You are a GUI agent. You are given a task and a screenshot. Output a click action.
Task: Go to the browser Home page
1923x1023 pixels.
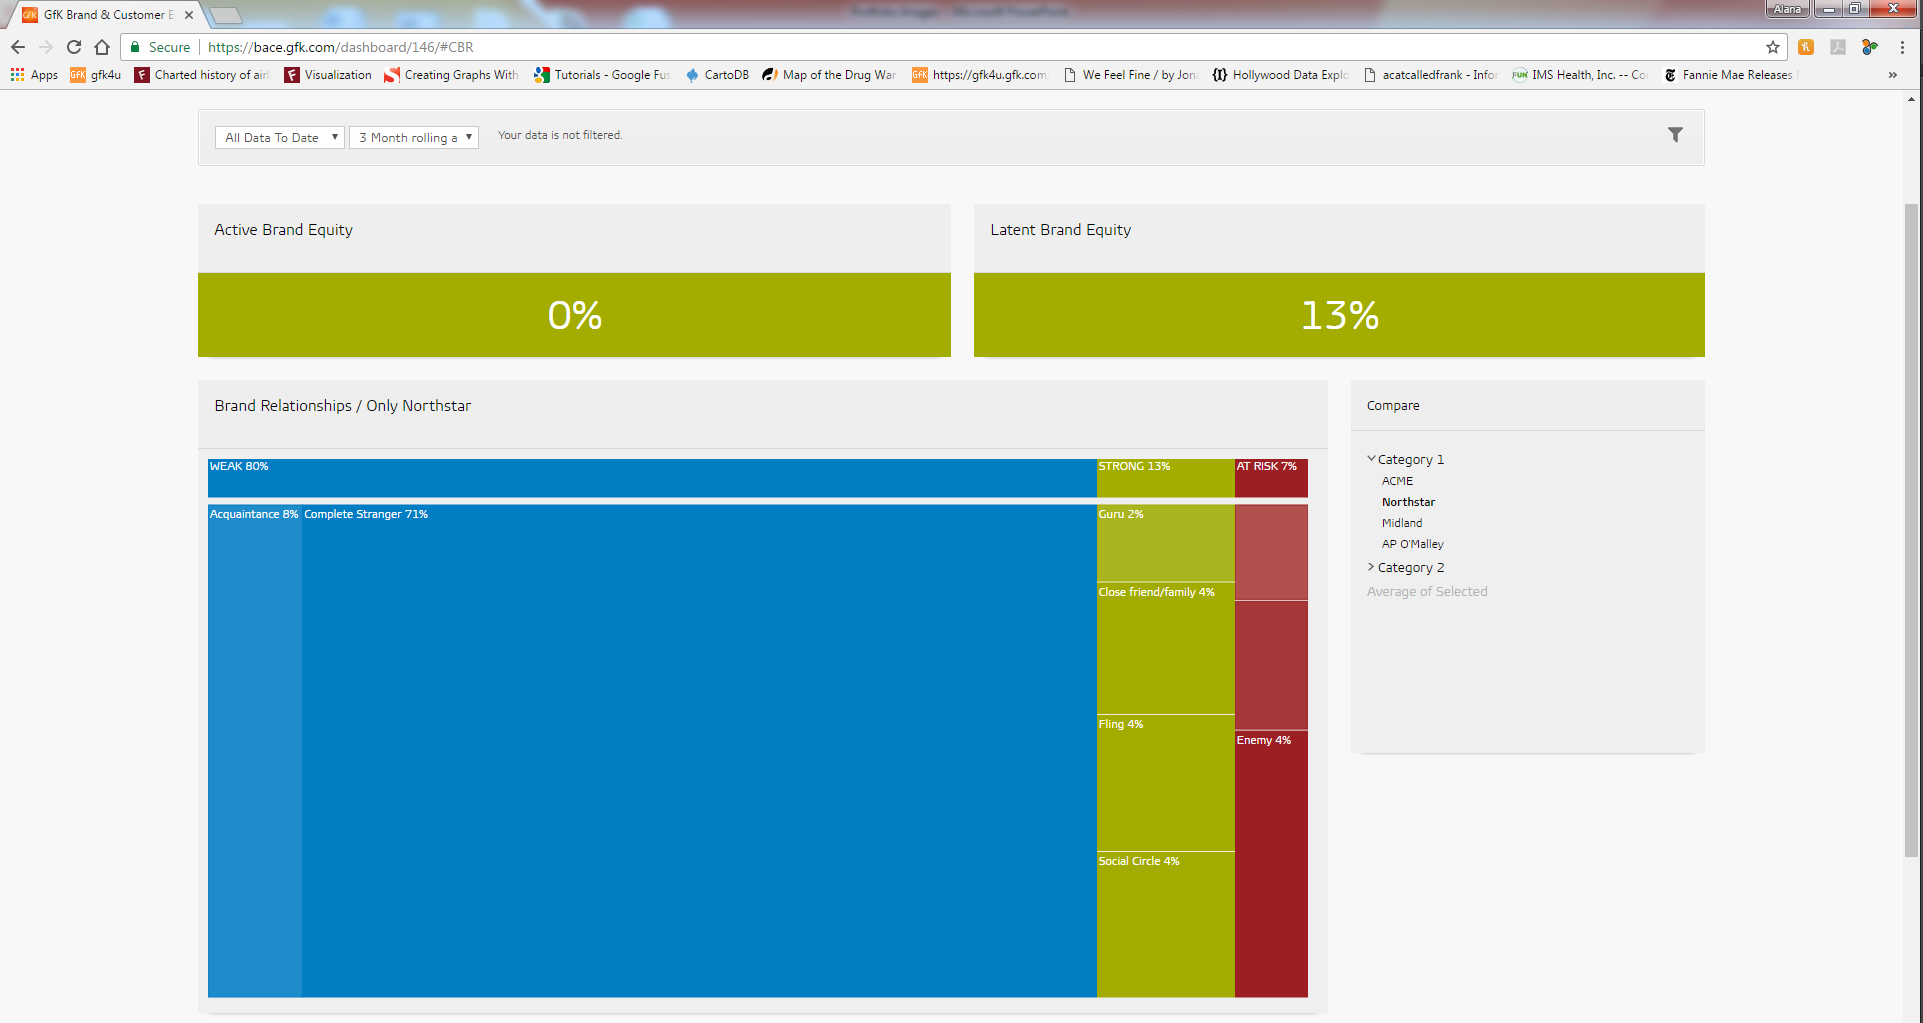click(102, 47)
